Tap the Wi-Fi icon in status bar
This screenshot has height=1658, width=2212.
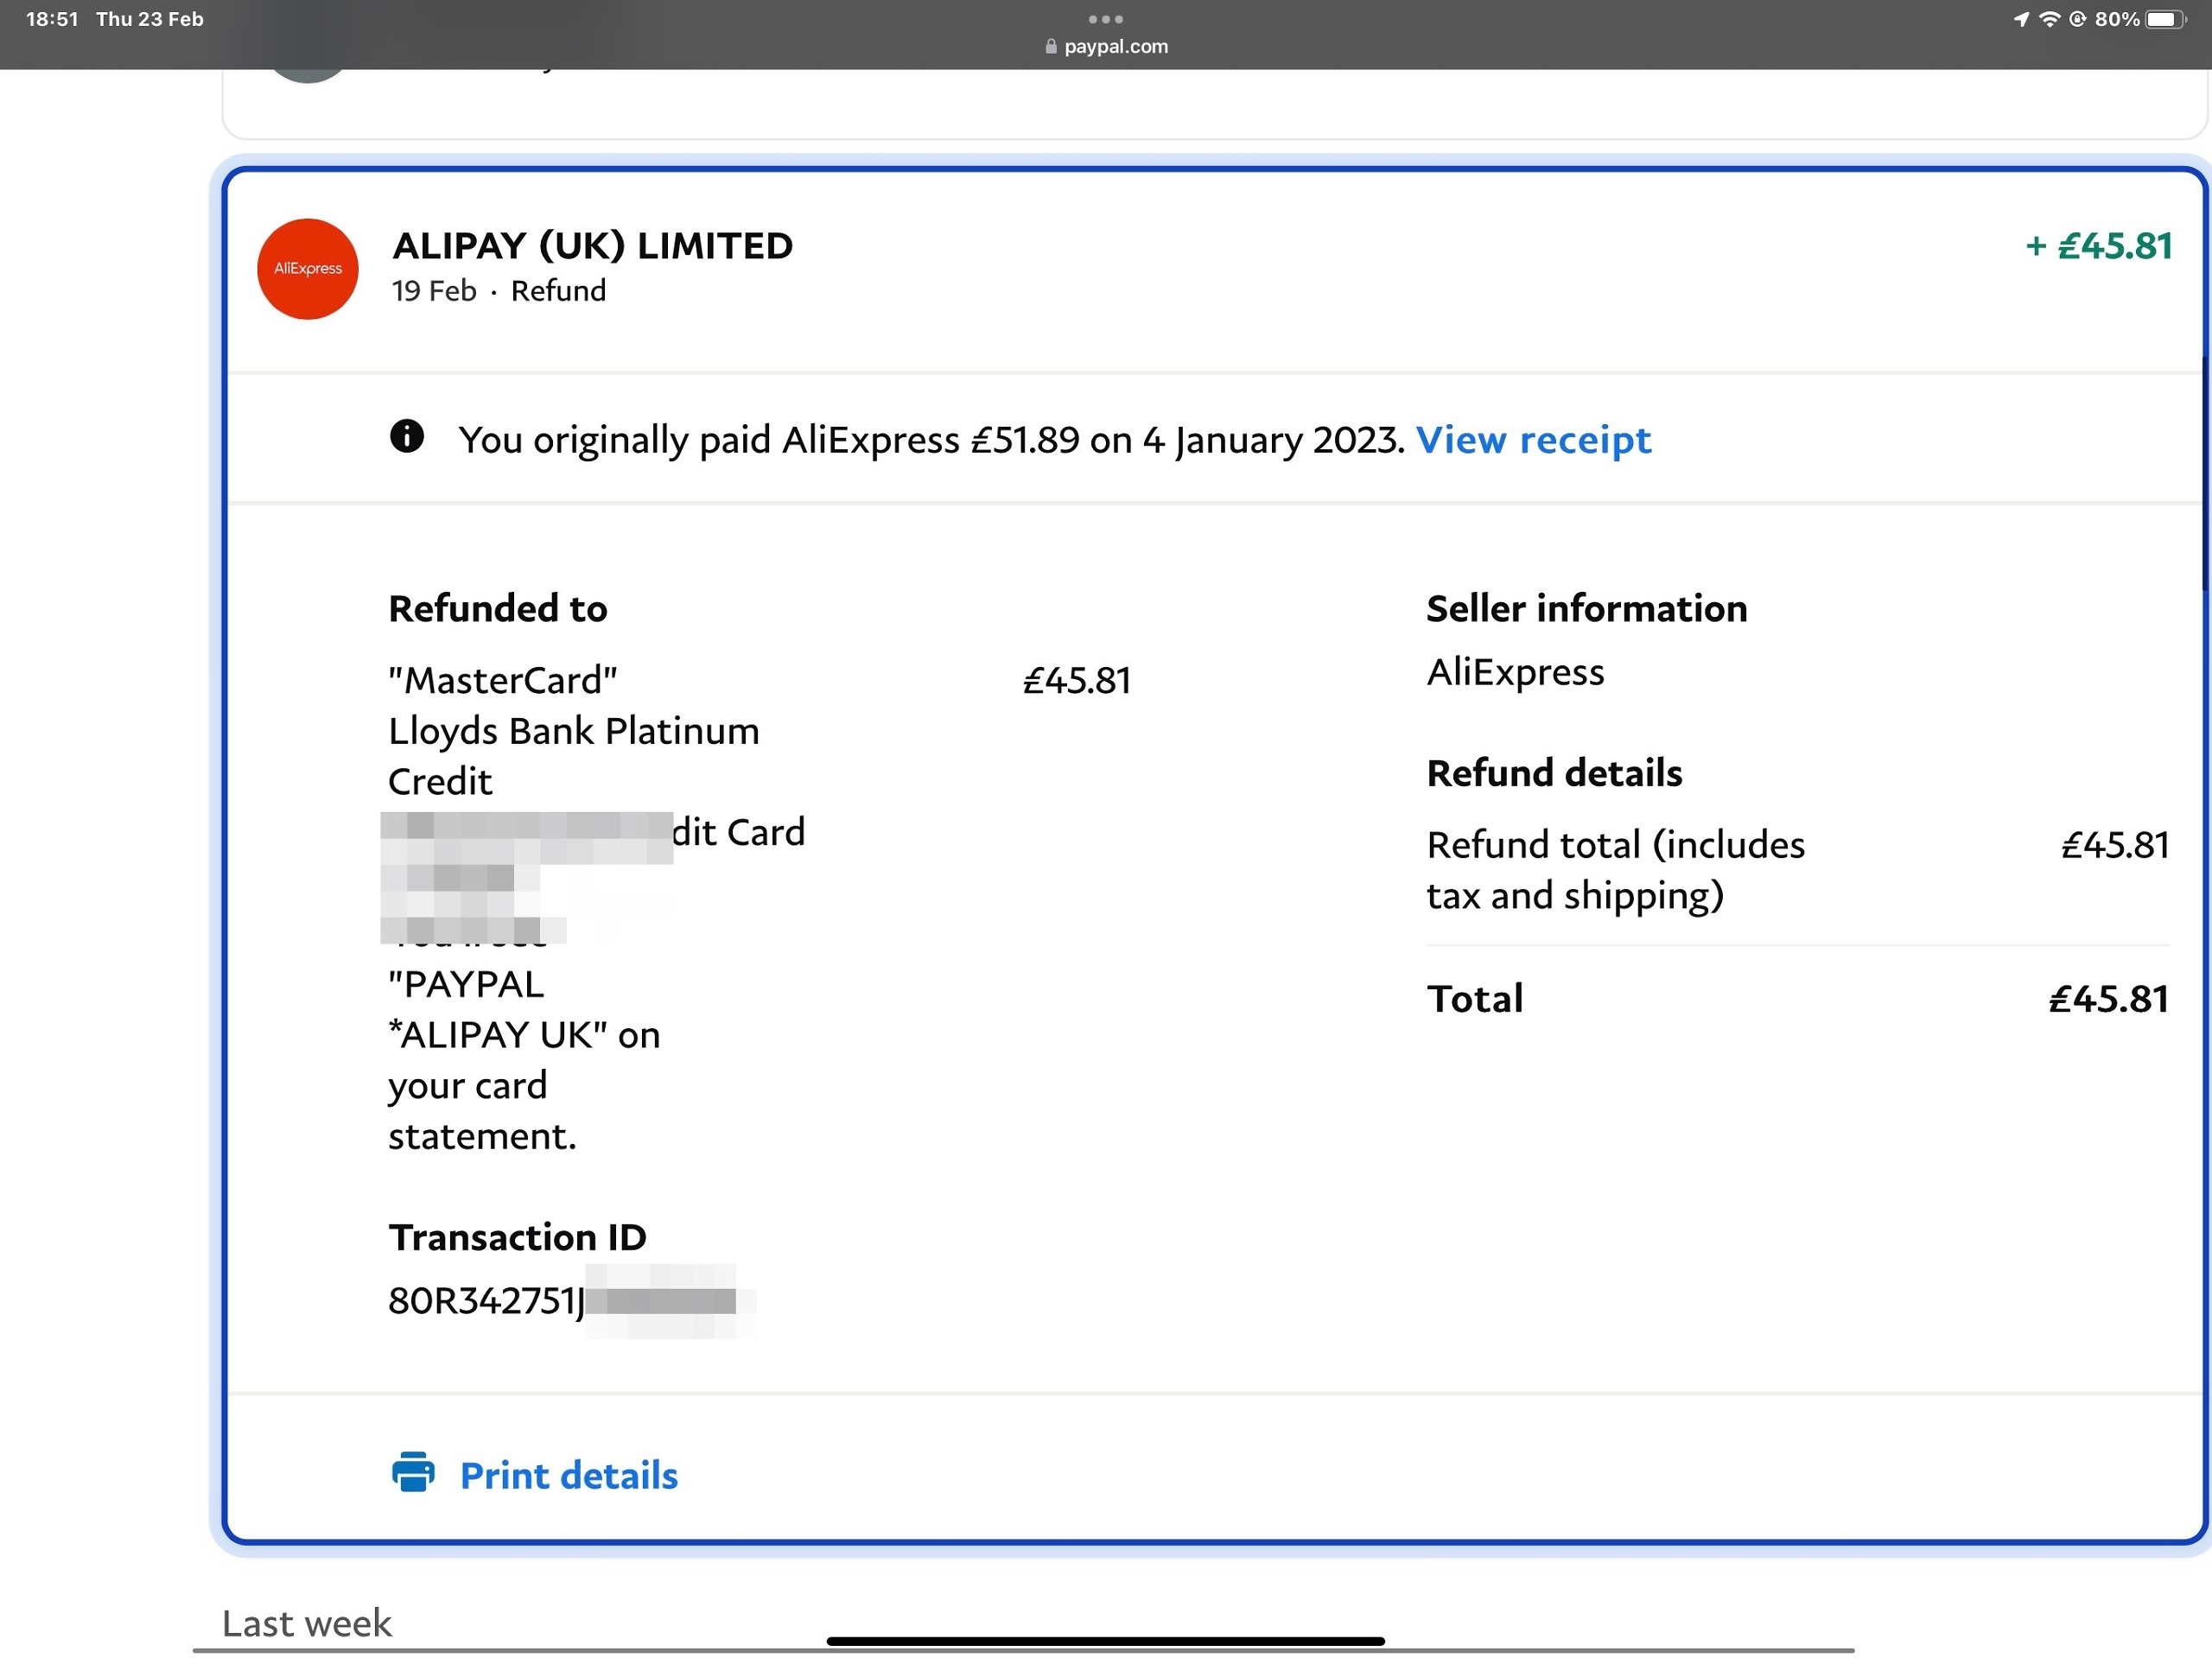2049,19
